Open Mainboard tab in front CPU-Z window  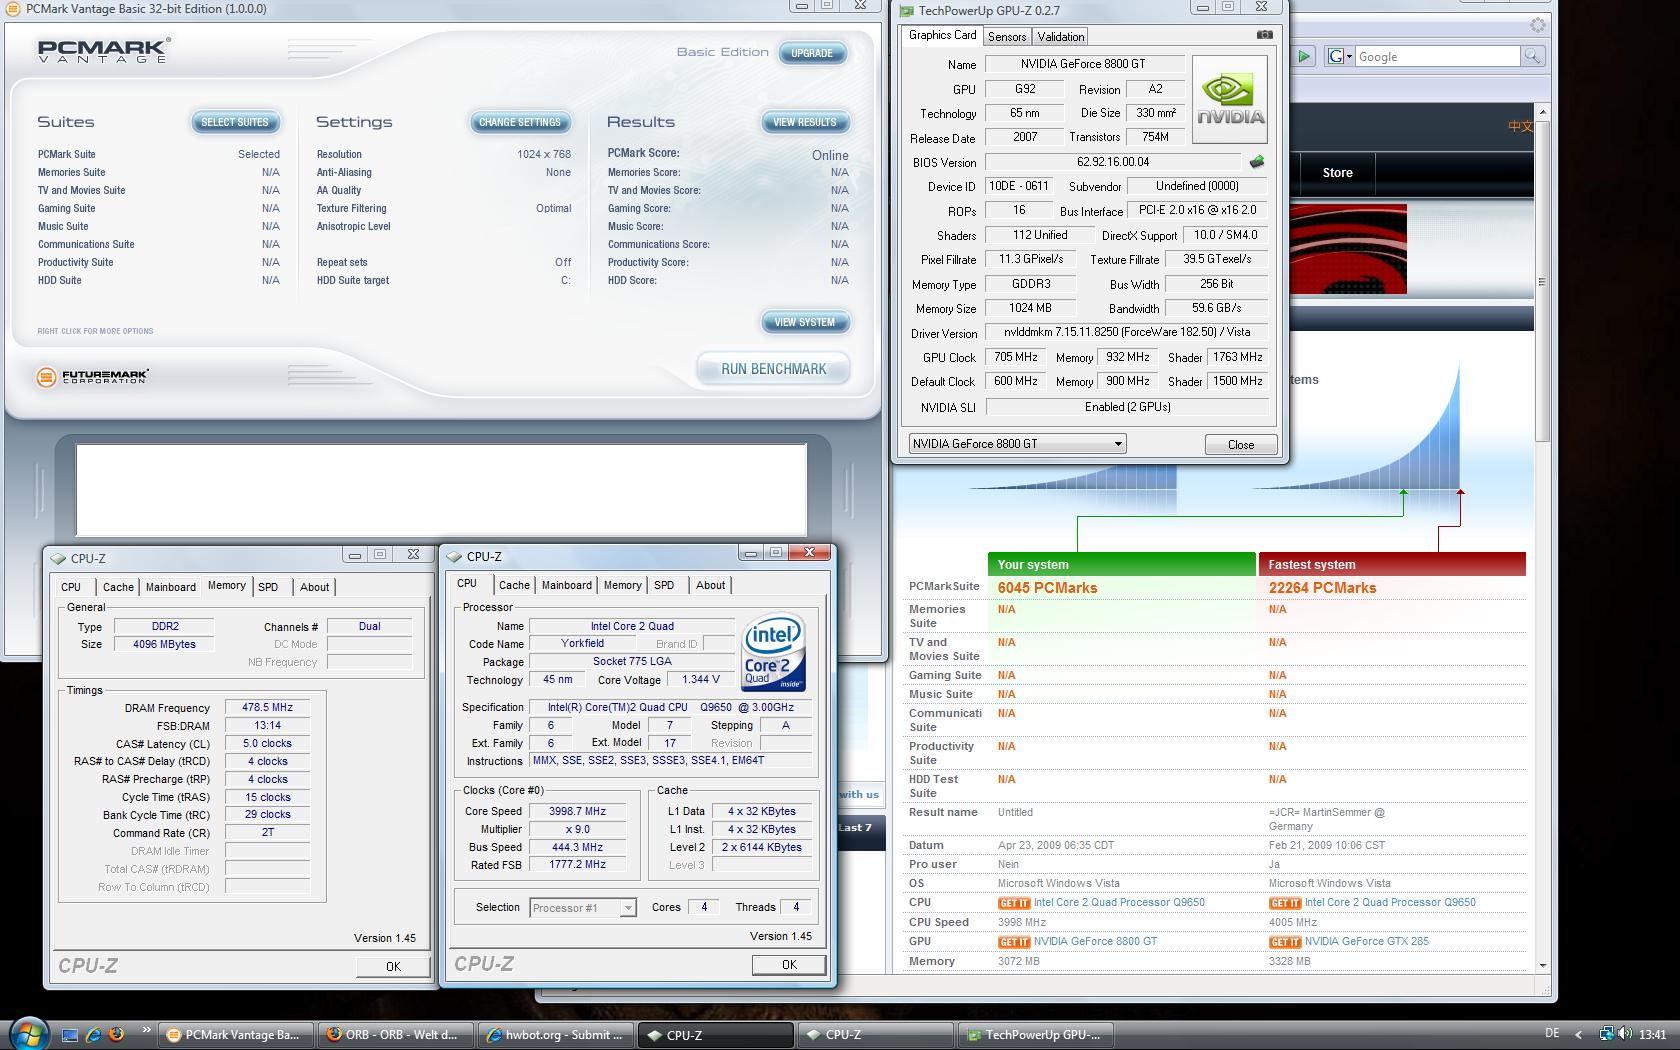coord(566,585)
